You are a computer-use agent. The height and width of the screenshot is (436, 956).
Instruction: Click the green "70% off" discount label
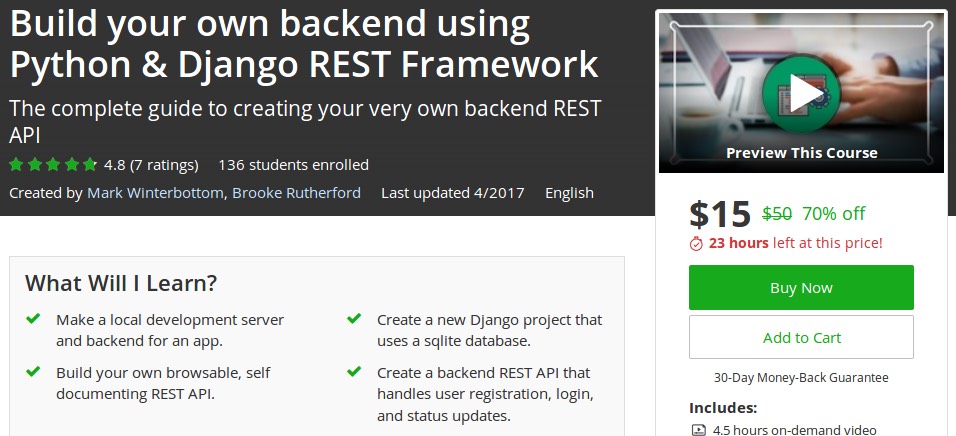[x=833, y=213]
